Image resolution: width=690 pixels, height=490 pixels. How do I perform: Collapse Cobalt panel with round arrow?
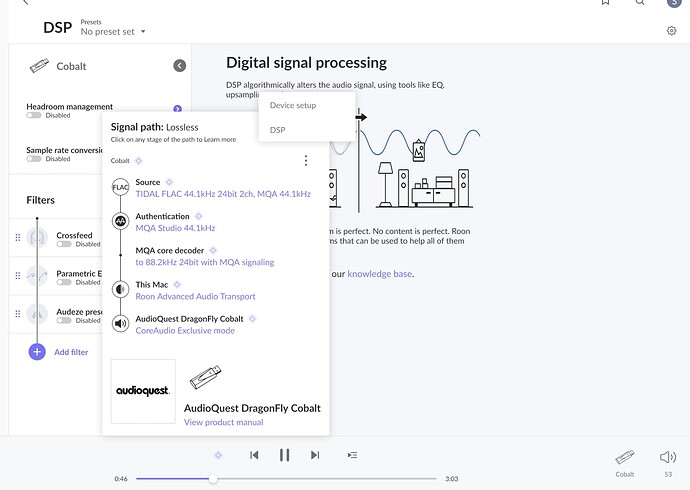(180, 66)
